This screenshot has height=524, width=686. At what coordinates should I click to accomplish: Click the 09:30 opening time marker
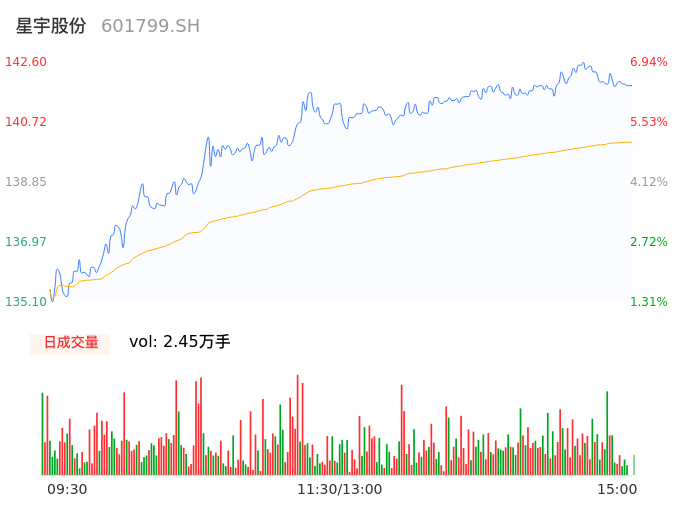pyautogui.click(x=67, y=489)
